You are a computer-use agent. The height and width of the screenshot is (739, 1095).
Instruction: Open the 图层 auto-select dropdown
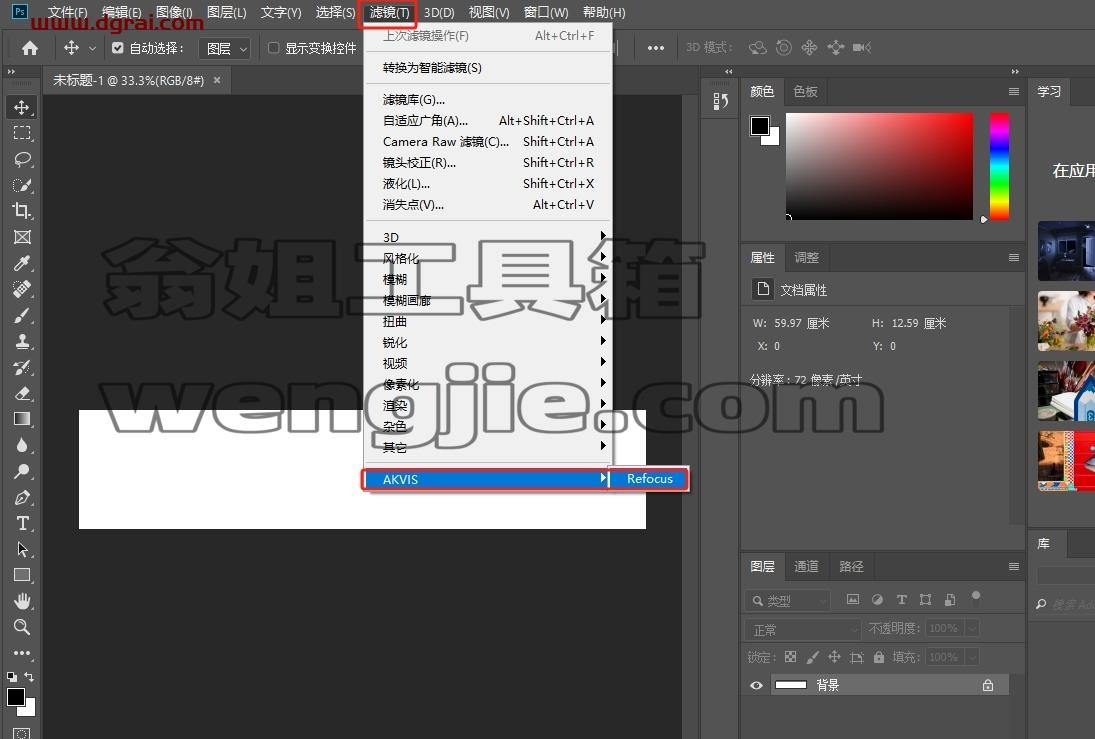pyautogui.click(x=224, y=48)
